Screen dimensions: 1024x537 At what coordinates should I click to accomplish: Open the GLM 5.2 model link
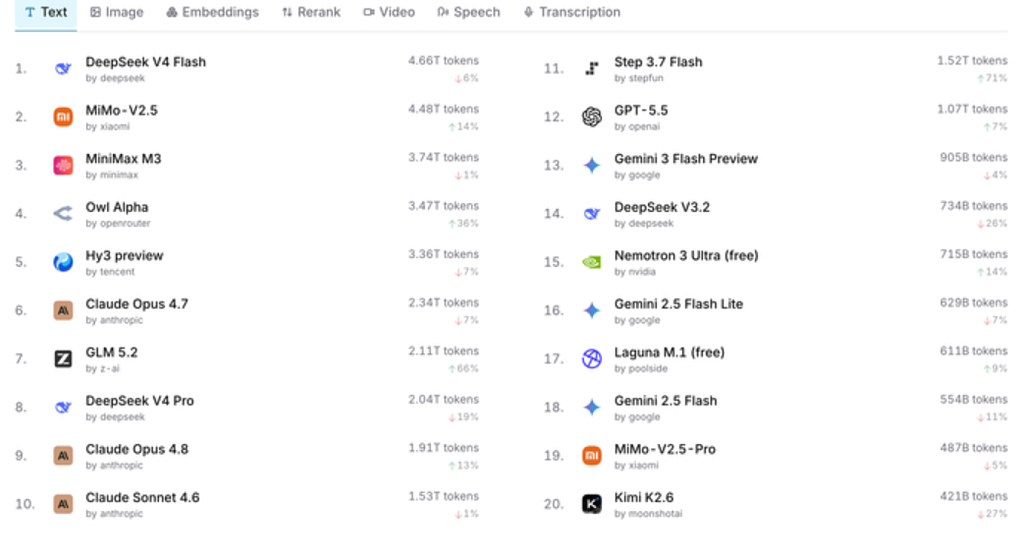tap(112, 352)
